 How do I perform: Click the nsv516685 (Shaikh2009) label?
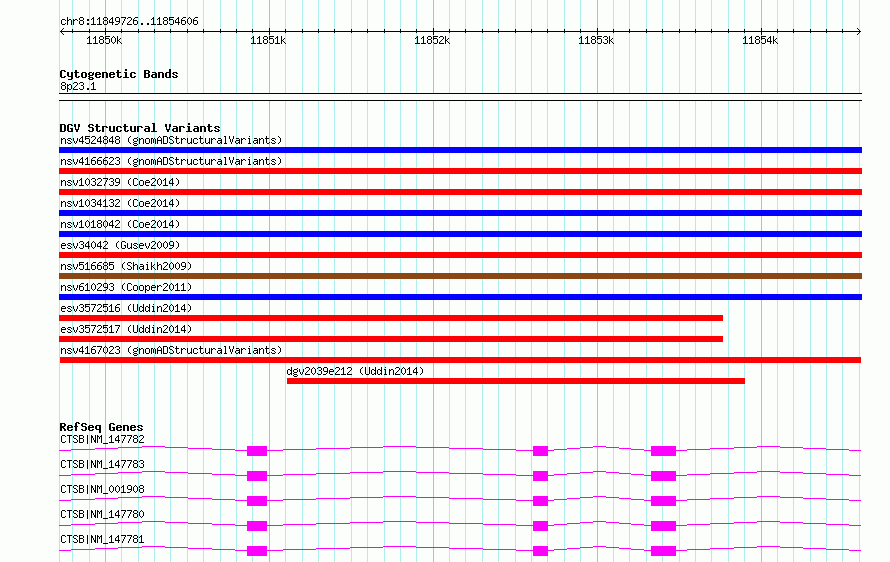tap(126, 266)
